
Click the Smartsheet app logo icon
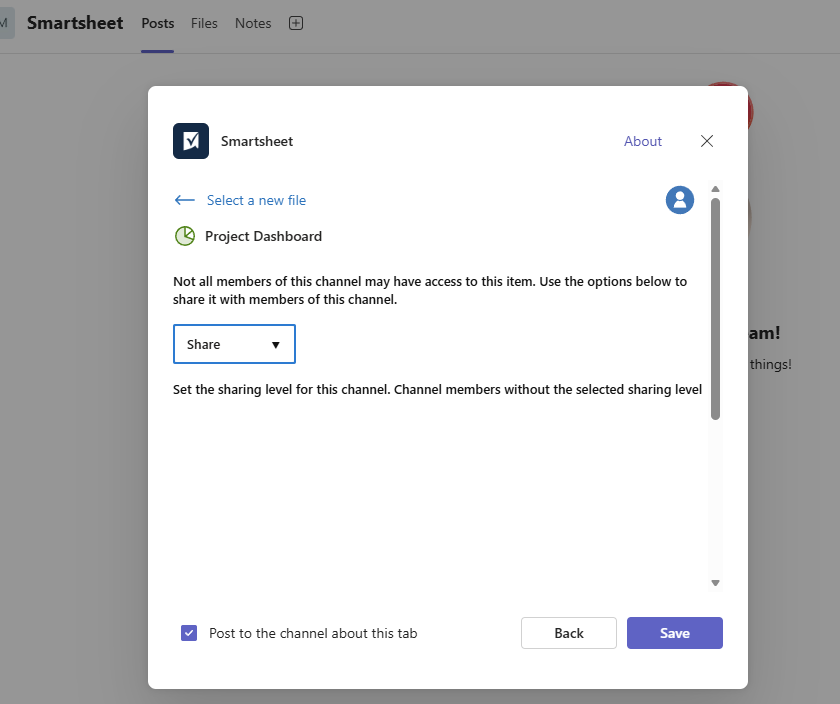(191, 141)
